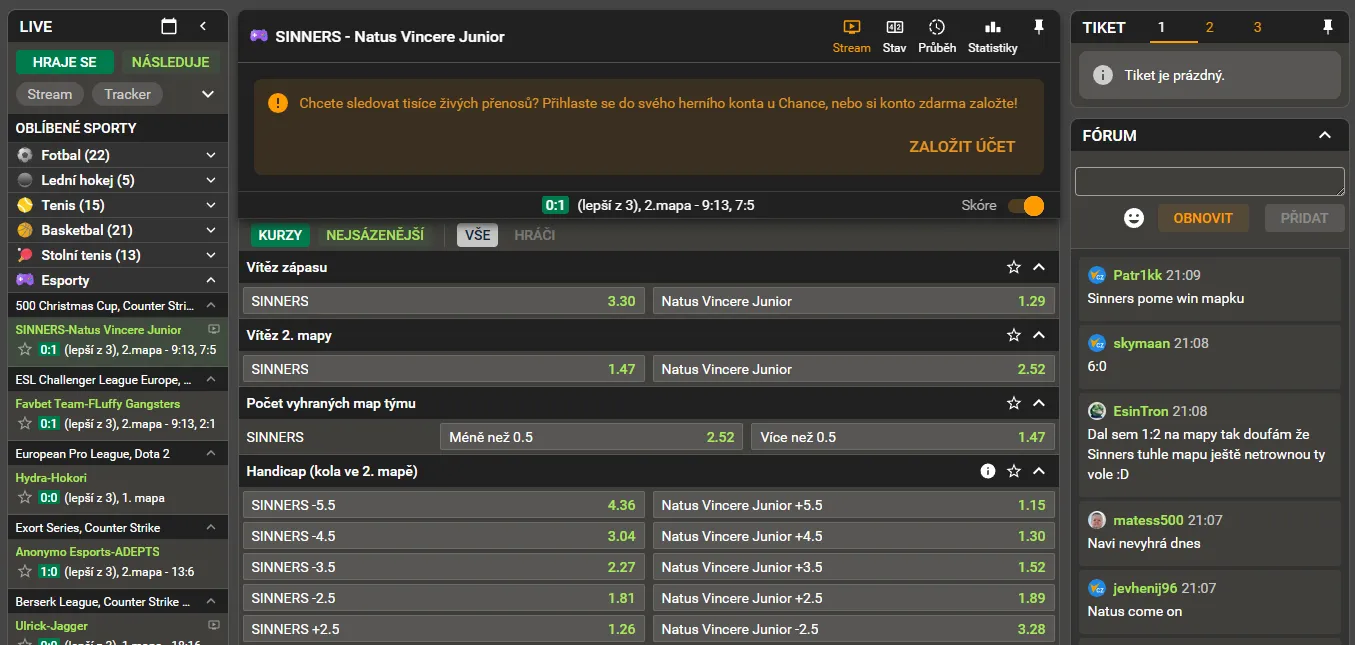Open the Ulrick-Jagger match
The height and width of the screenshot is (645, 1355).
(x=52, y=626)
